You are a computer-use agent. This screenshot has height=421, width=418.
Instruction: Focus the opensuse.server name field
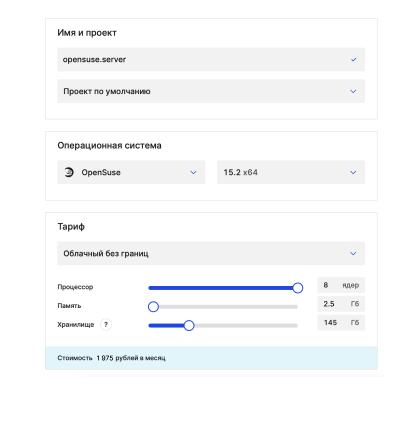pos(211,60)
